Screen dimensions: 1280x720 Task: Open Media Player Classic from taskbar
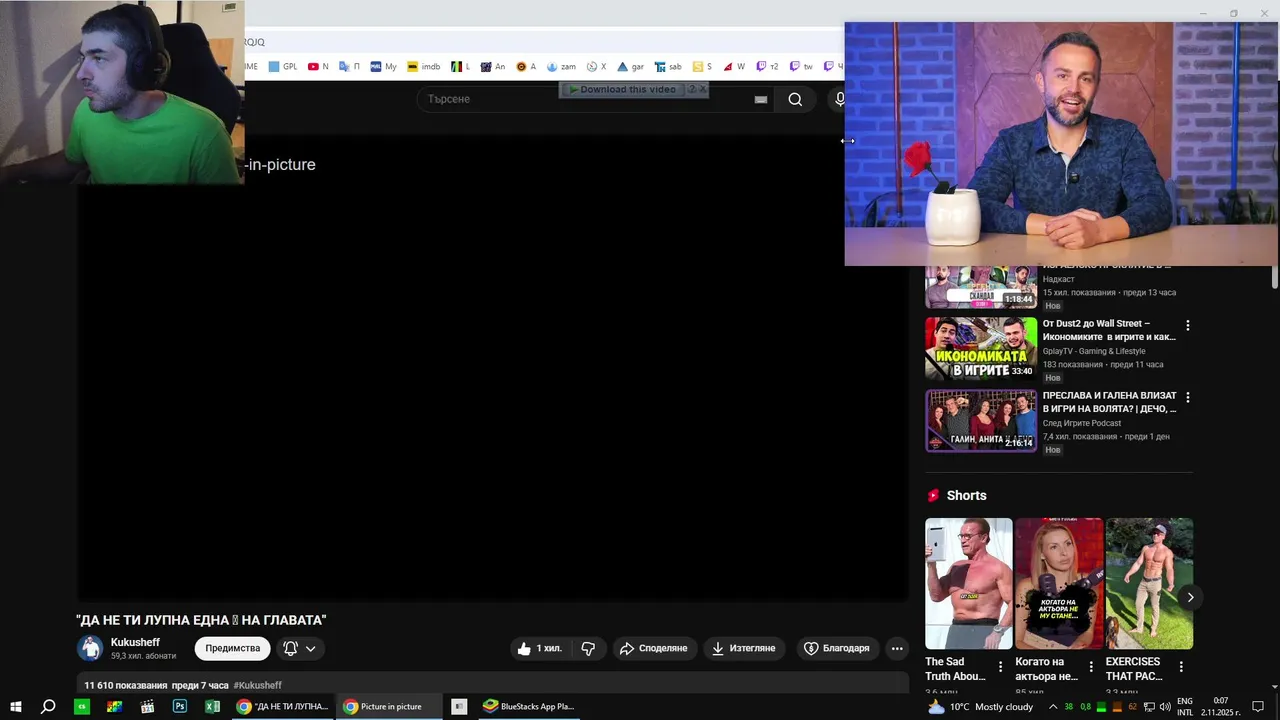pos(148,706)
